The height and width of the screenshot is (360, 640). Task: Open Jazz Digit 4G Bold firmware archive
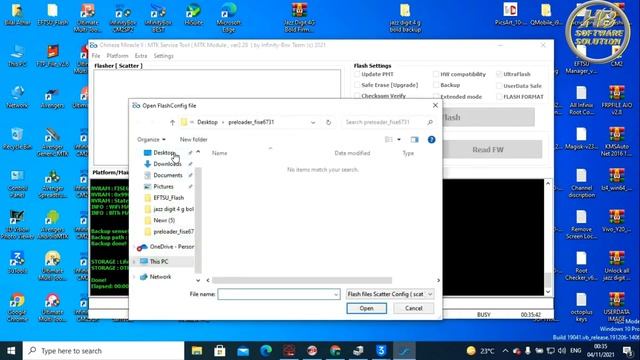click(299, 17)
